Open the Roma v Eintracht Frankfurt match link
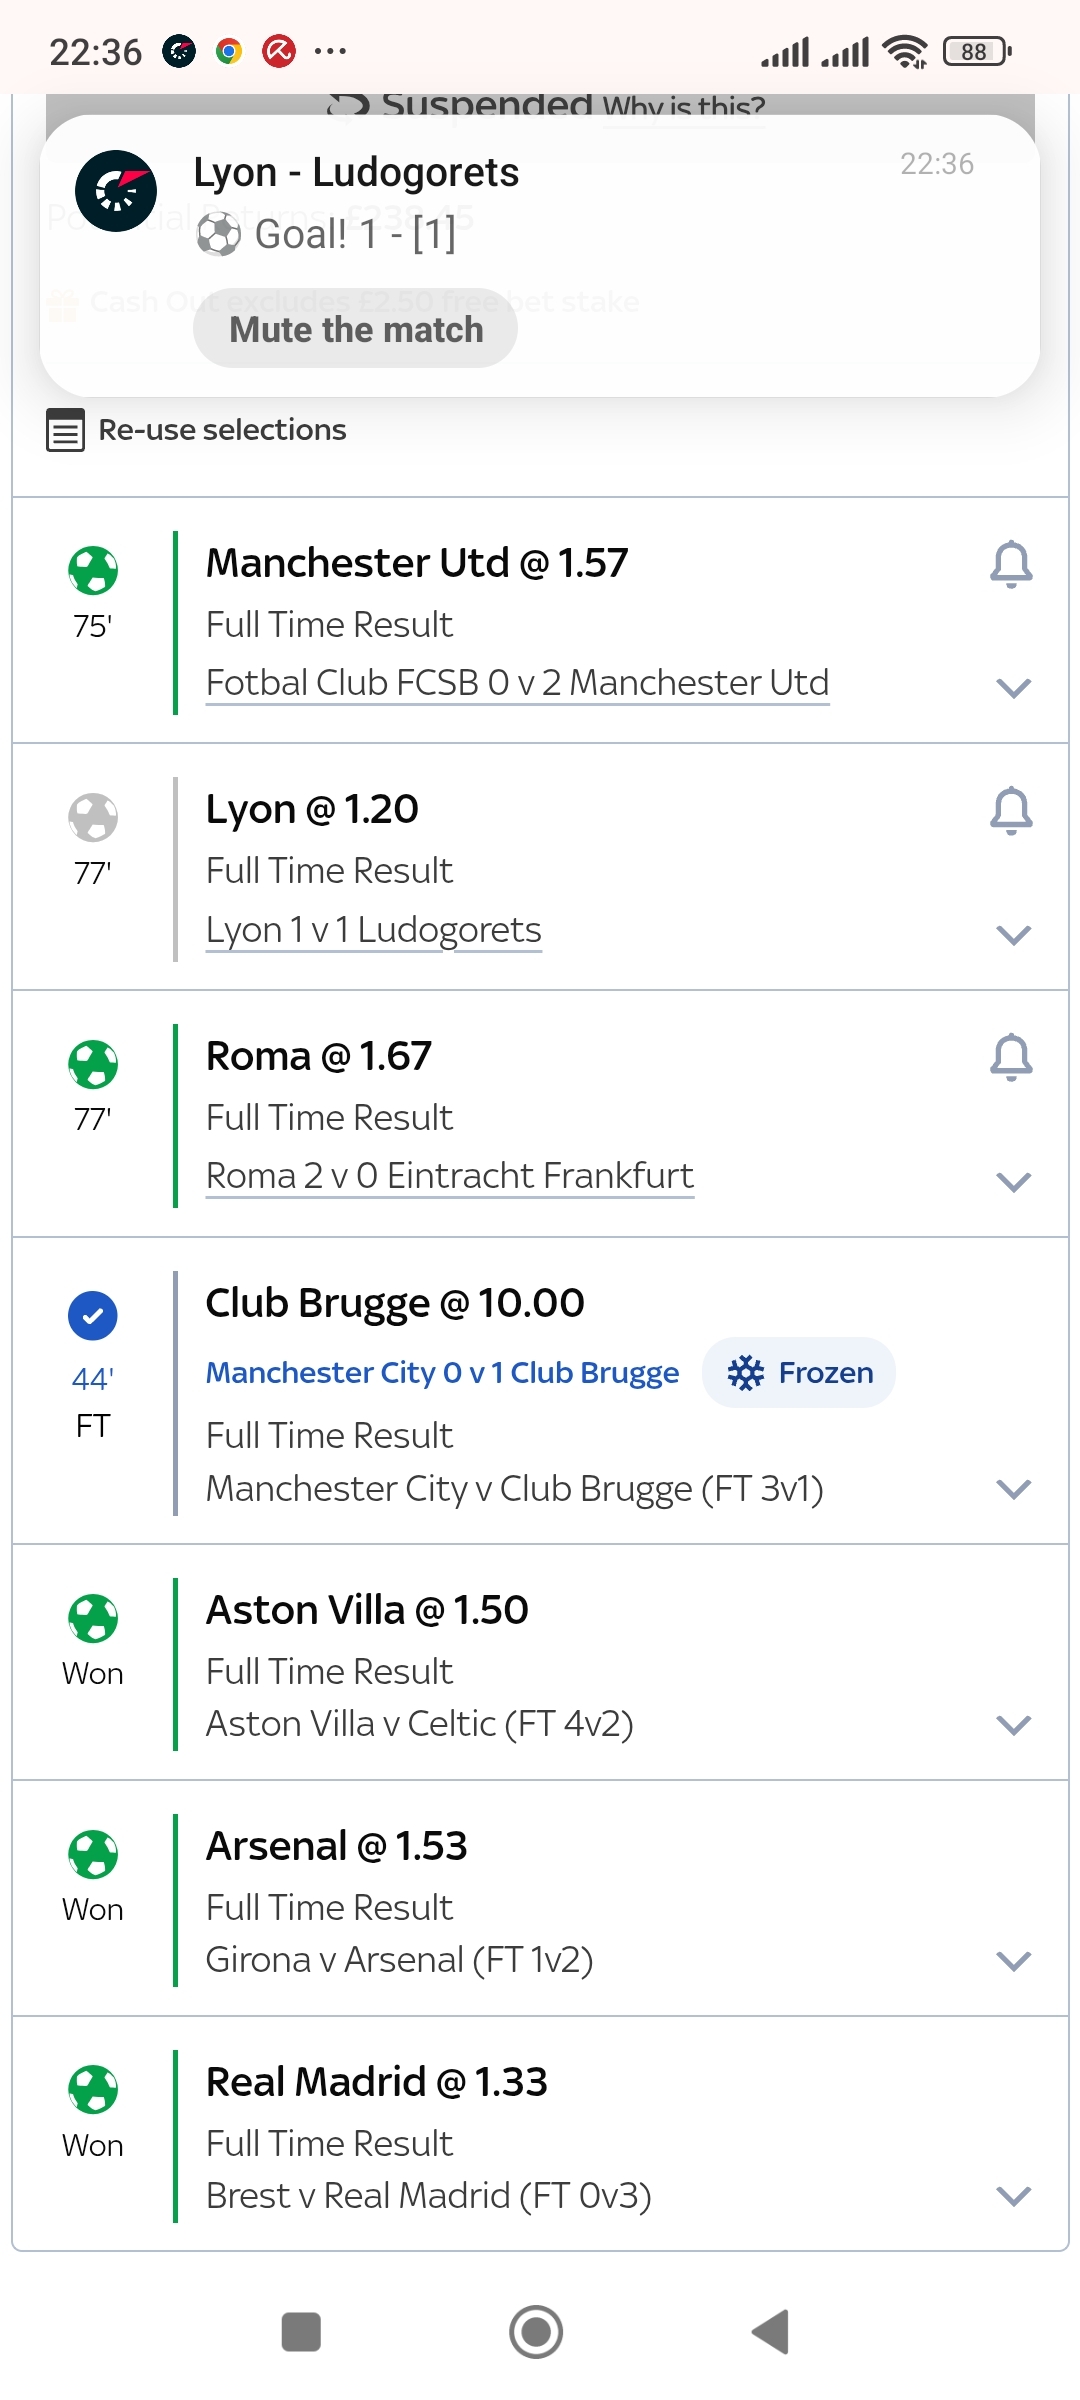Viewport: 1080px width, 2400px height. pos(449,1176)
